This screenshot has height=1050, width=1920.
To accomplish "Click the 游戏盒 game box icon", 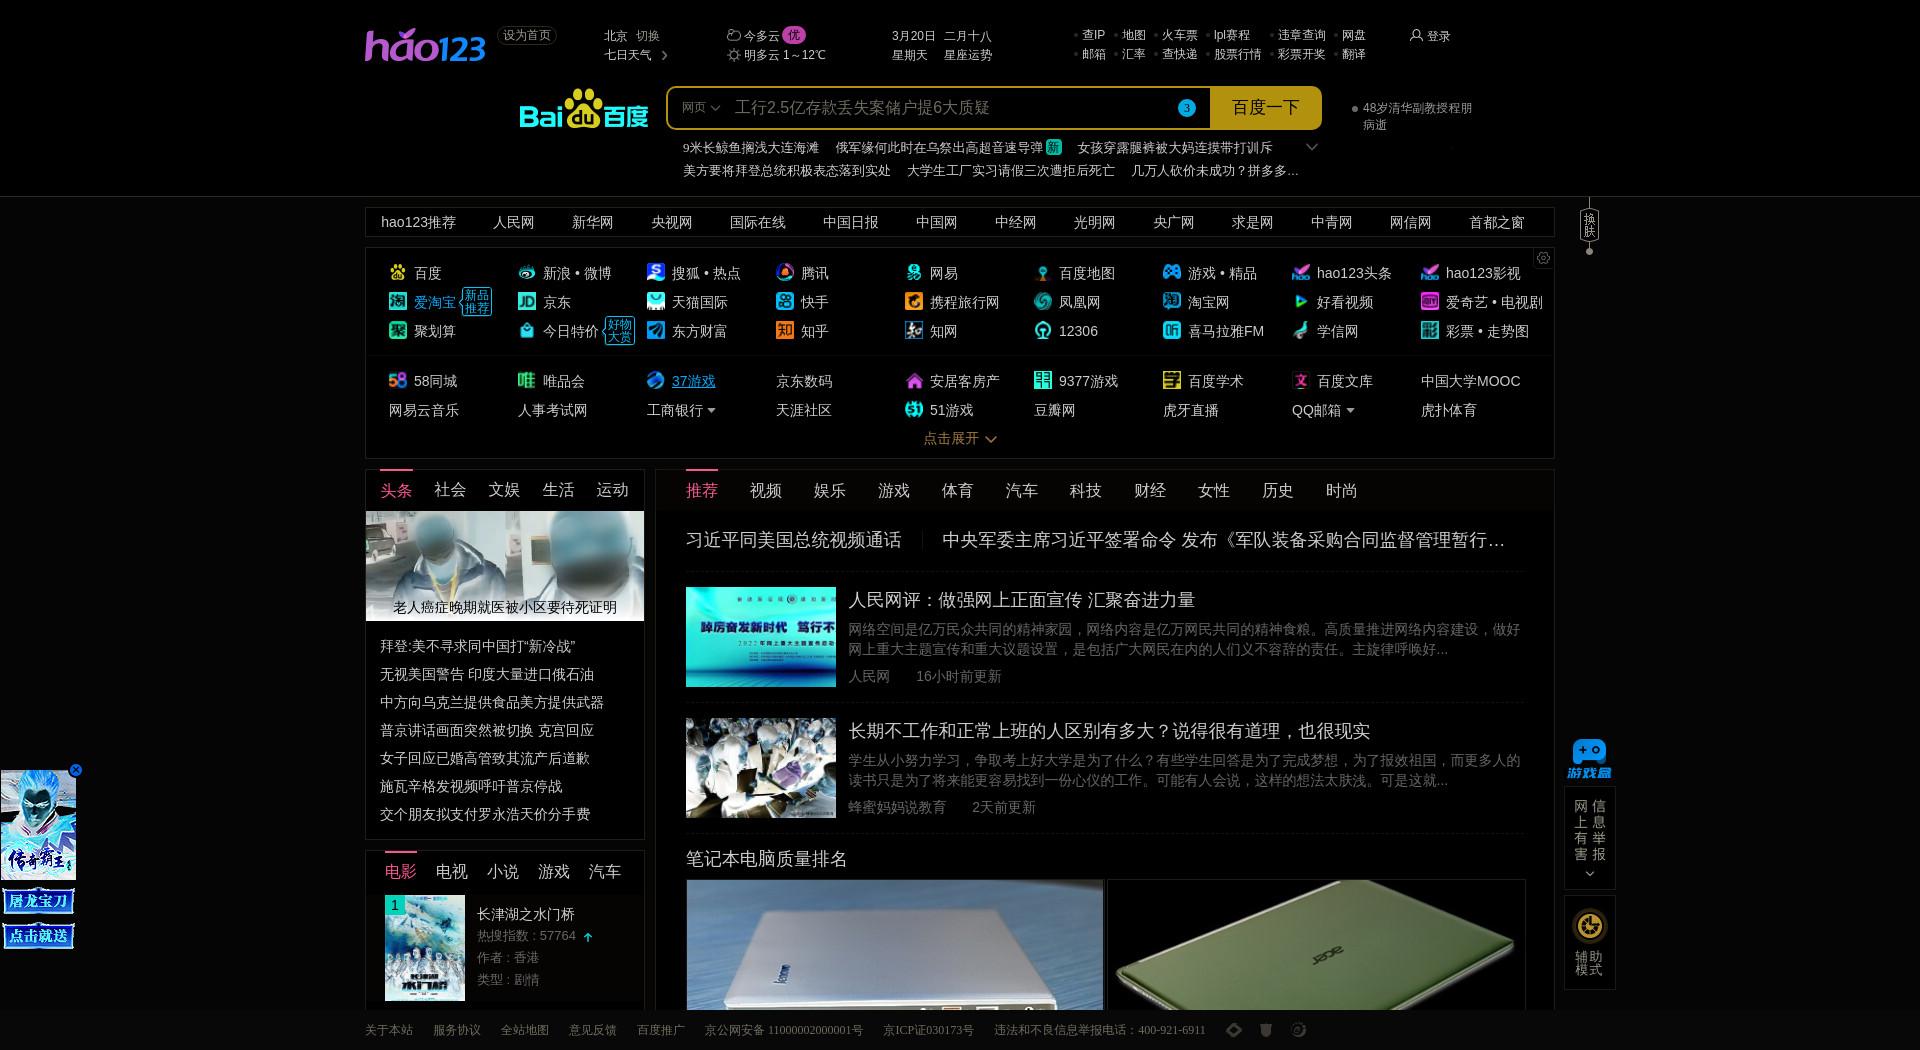I will click(1589, 759).
